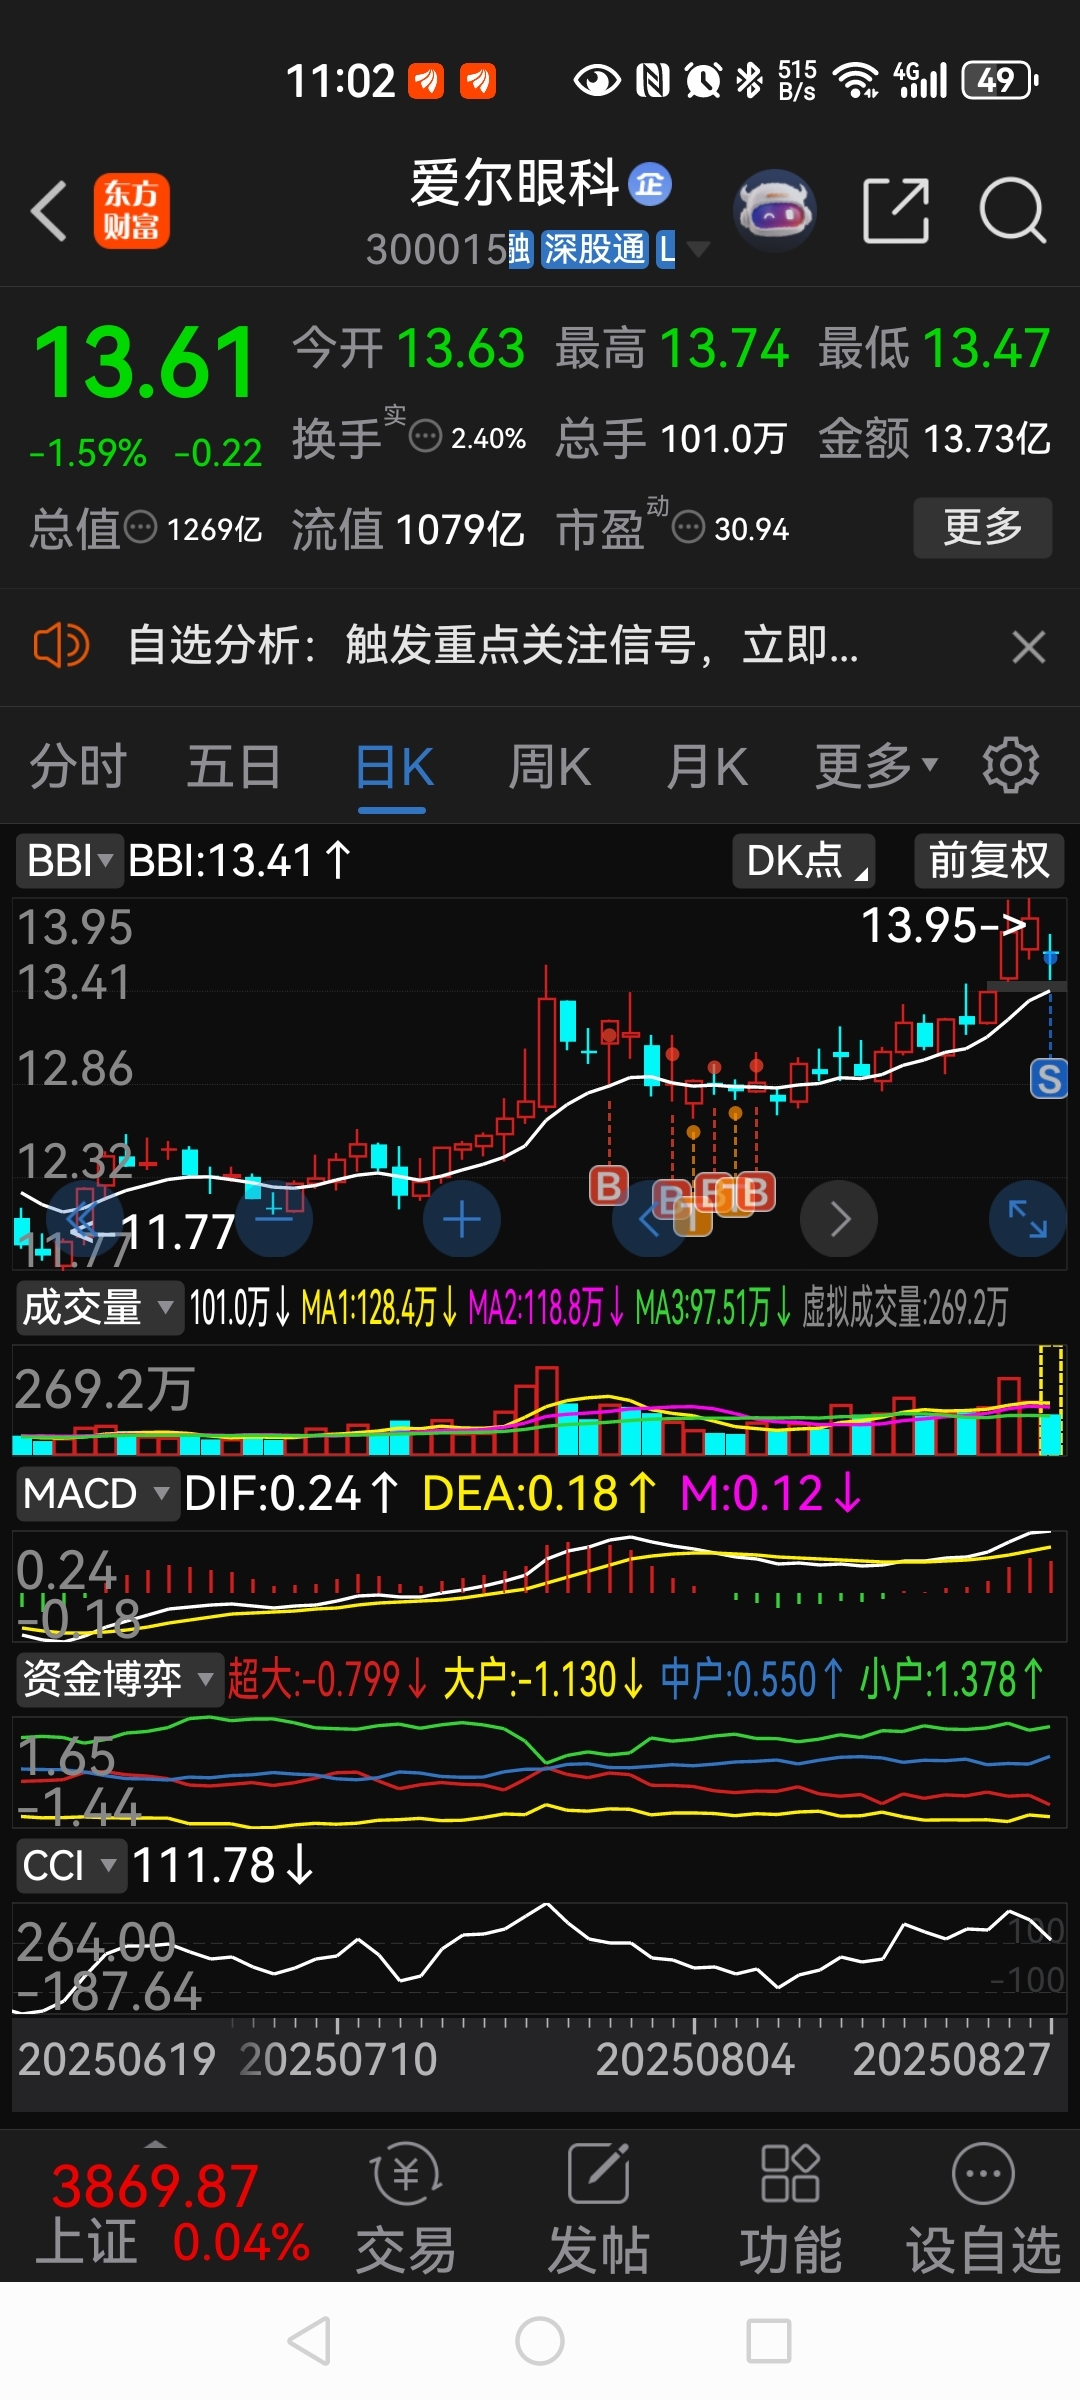
Task: Tap the 流值 1079亿 value
Action: pos(408,528)
